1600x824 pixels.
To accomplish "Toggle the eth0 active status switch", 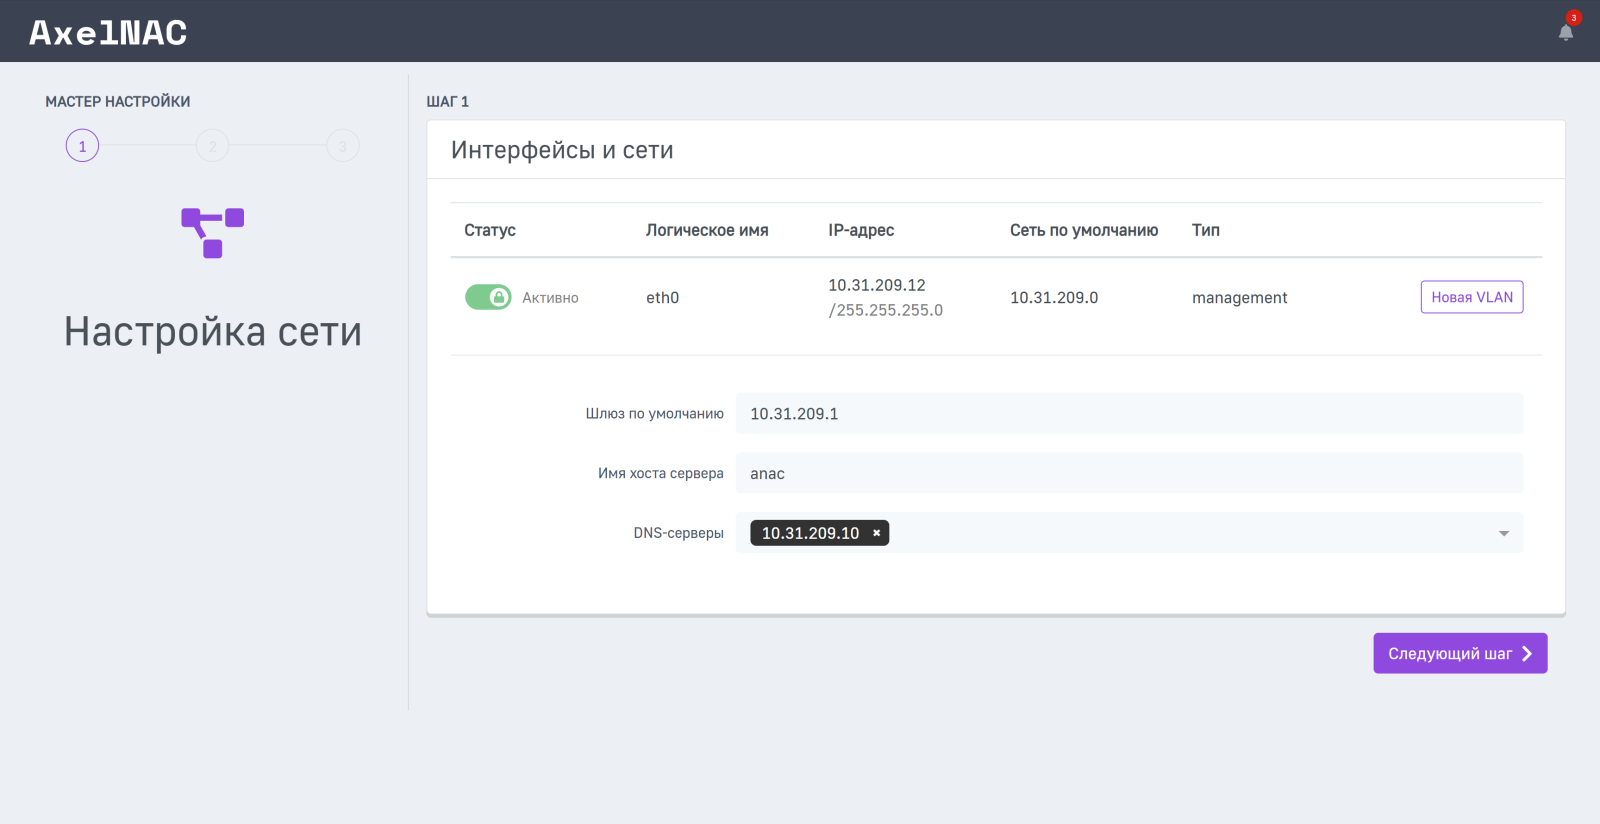I will click(488, 297).
